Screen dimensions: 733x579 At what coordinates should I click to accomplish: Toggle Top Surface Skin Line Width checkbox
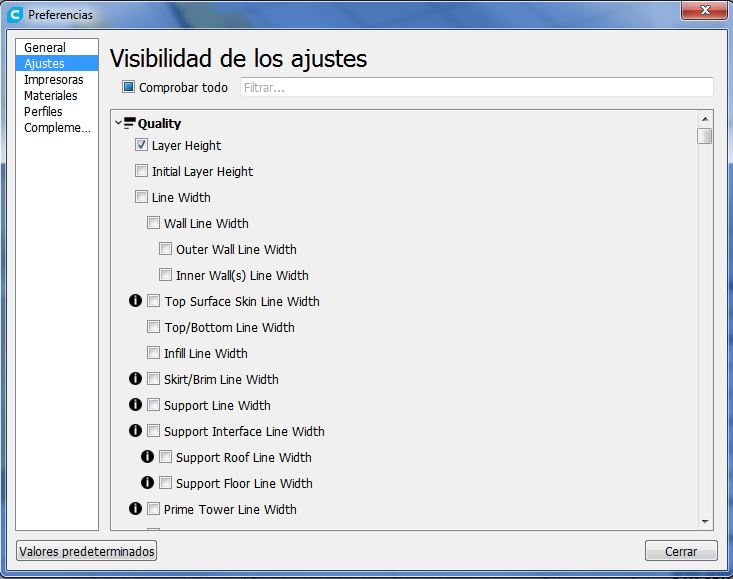click(x=153, y=300)
